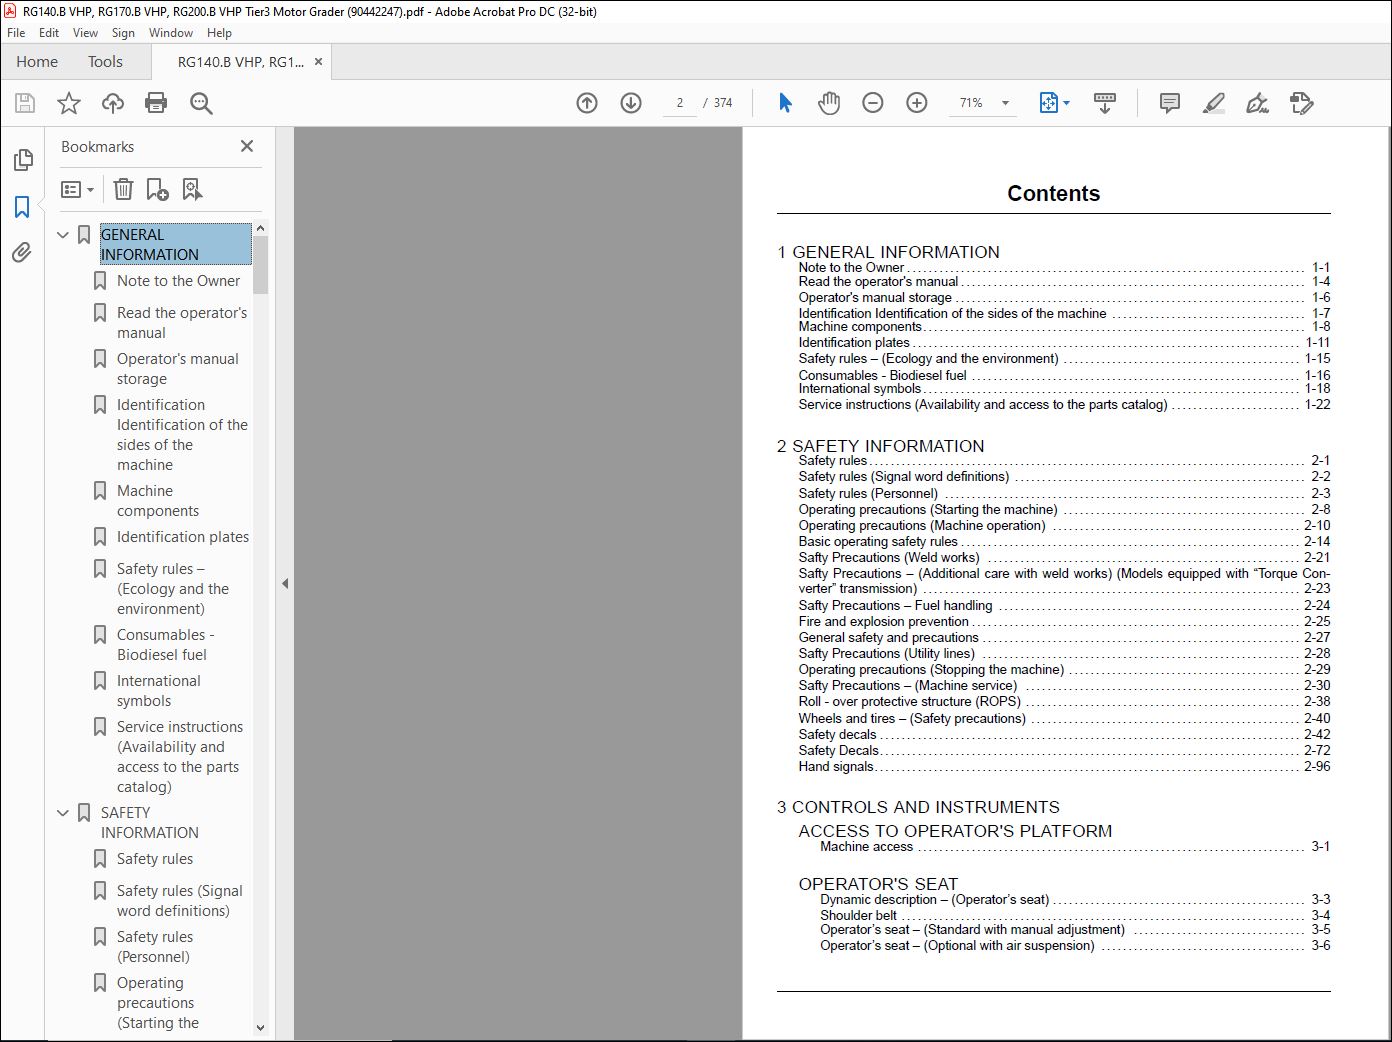This screenshot has height=1042, width=1392.
Task: Go to previous page arrow
Action: (587, 103)
